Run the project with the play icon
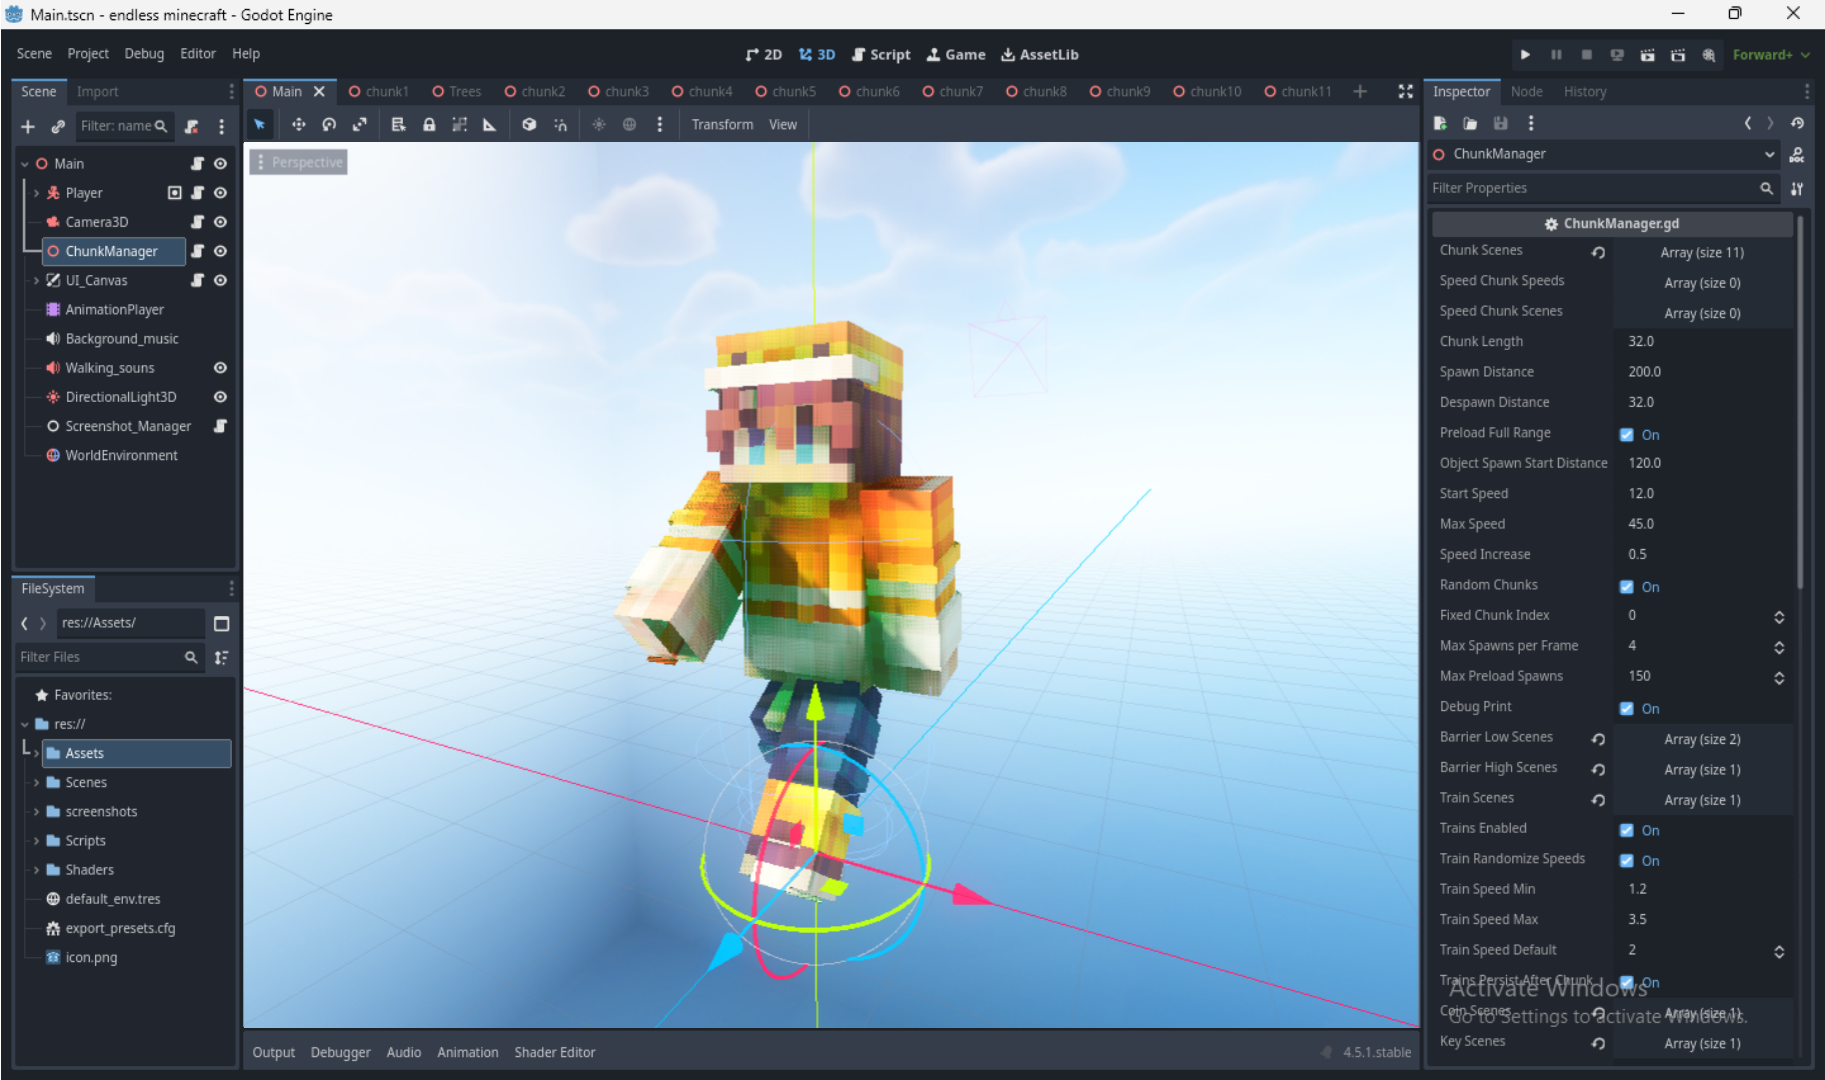 tap(1525, 55)
